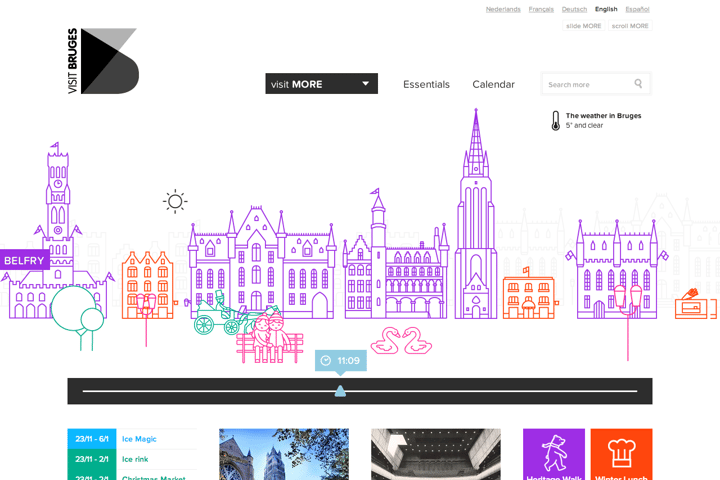Image resolution: width=720 pixels, height=480 pixels.
Task: Open the Essentials menu
Action: point(426,84)
